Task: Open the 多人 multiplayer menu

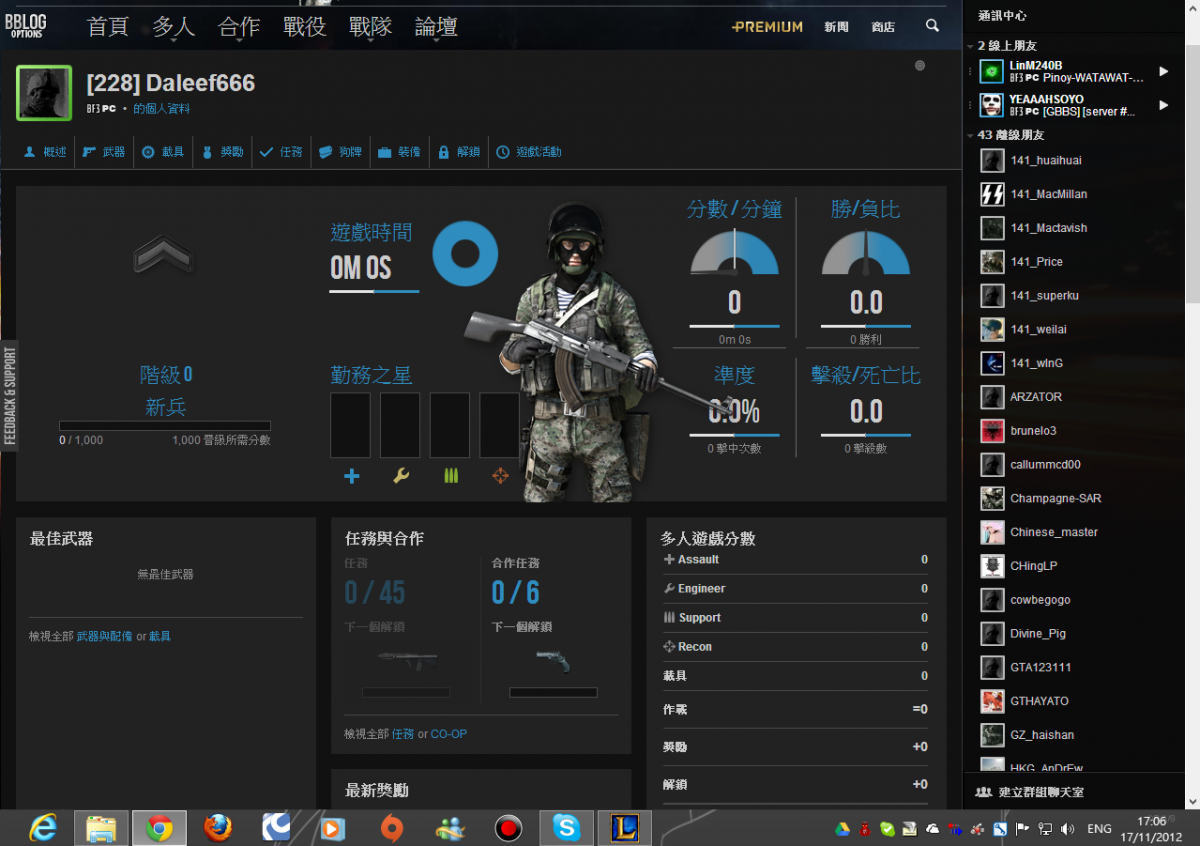Action: [173, 27]
